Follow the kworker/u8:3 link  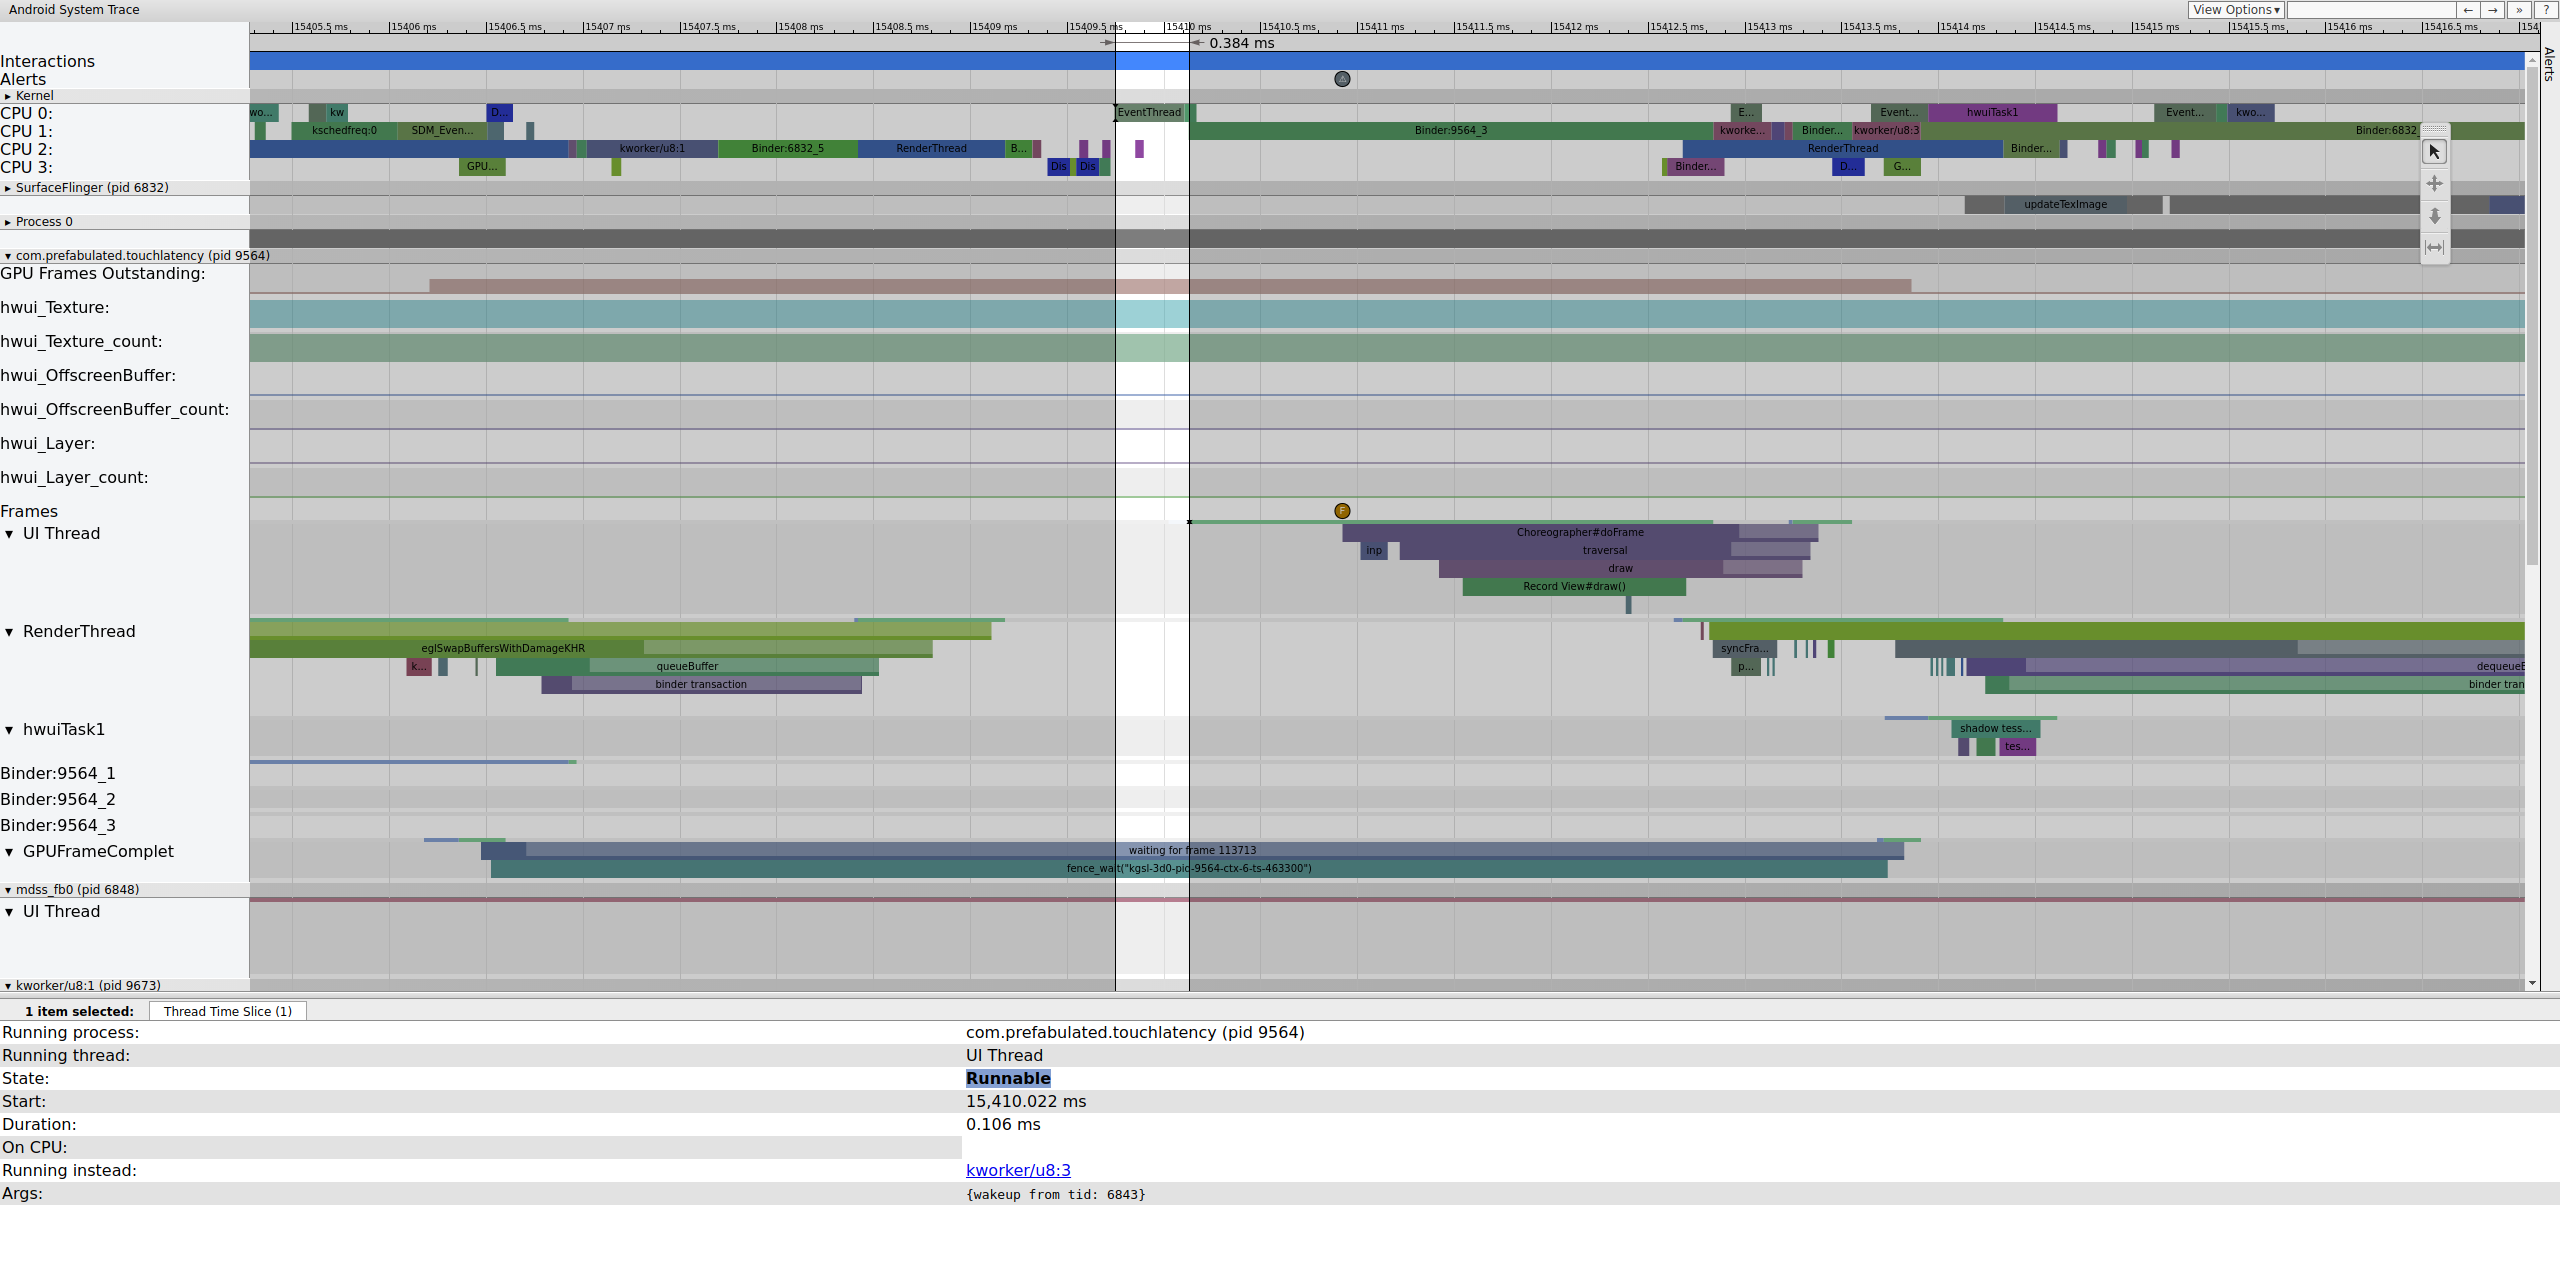[1017, 1170]
